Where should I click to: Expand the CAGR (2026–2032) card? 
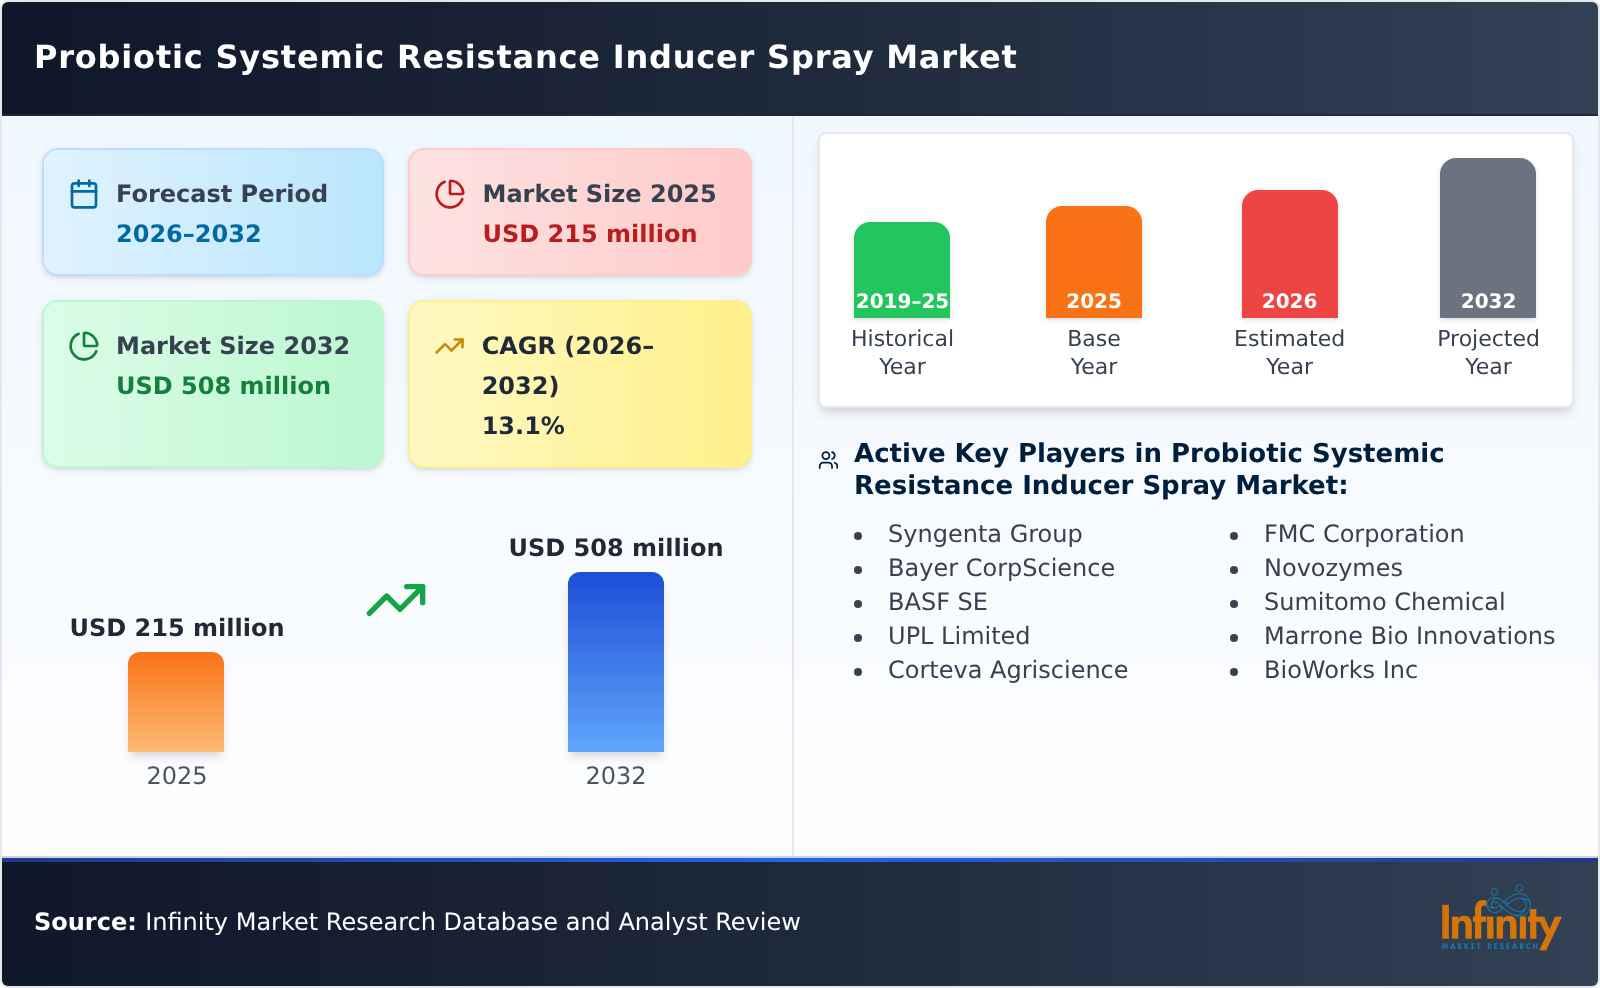pos(578,383)
